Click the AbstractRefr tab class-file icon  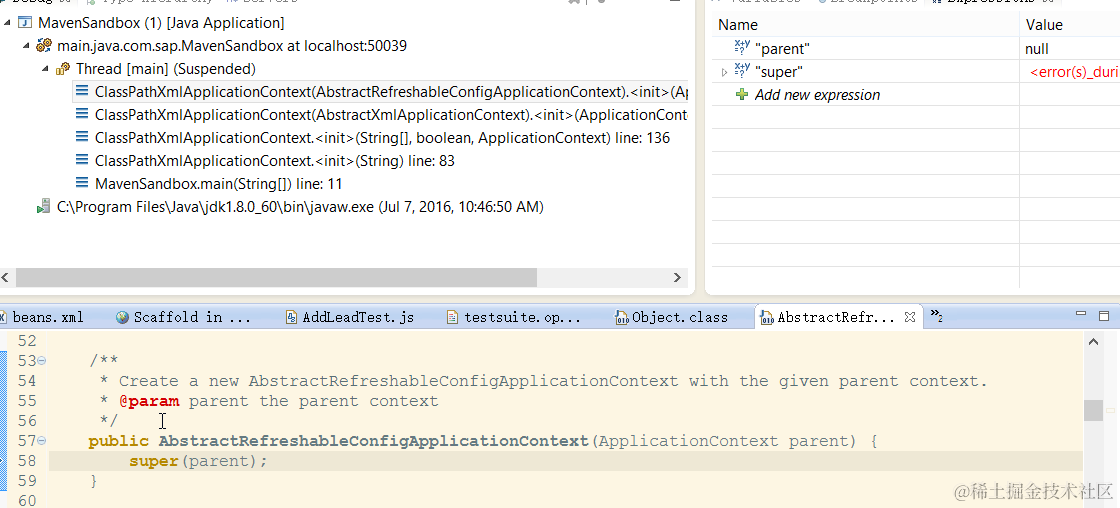(x=767, y=317)
